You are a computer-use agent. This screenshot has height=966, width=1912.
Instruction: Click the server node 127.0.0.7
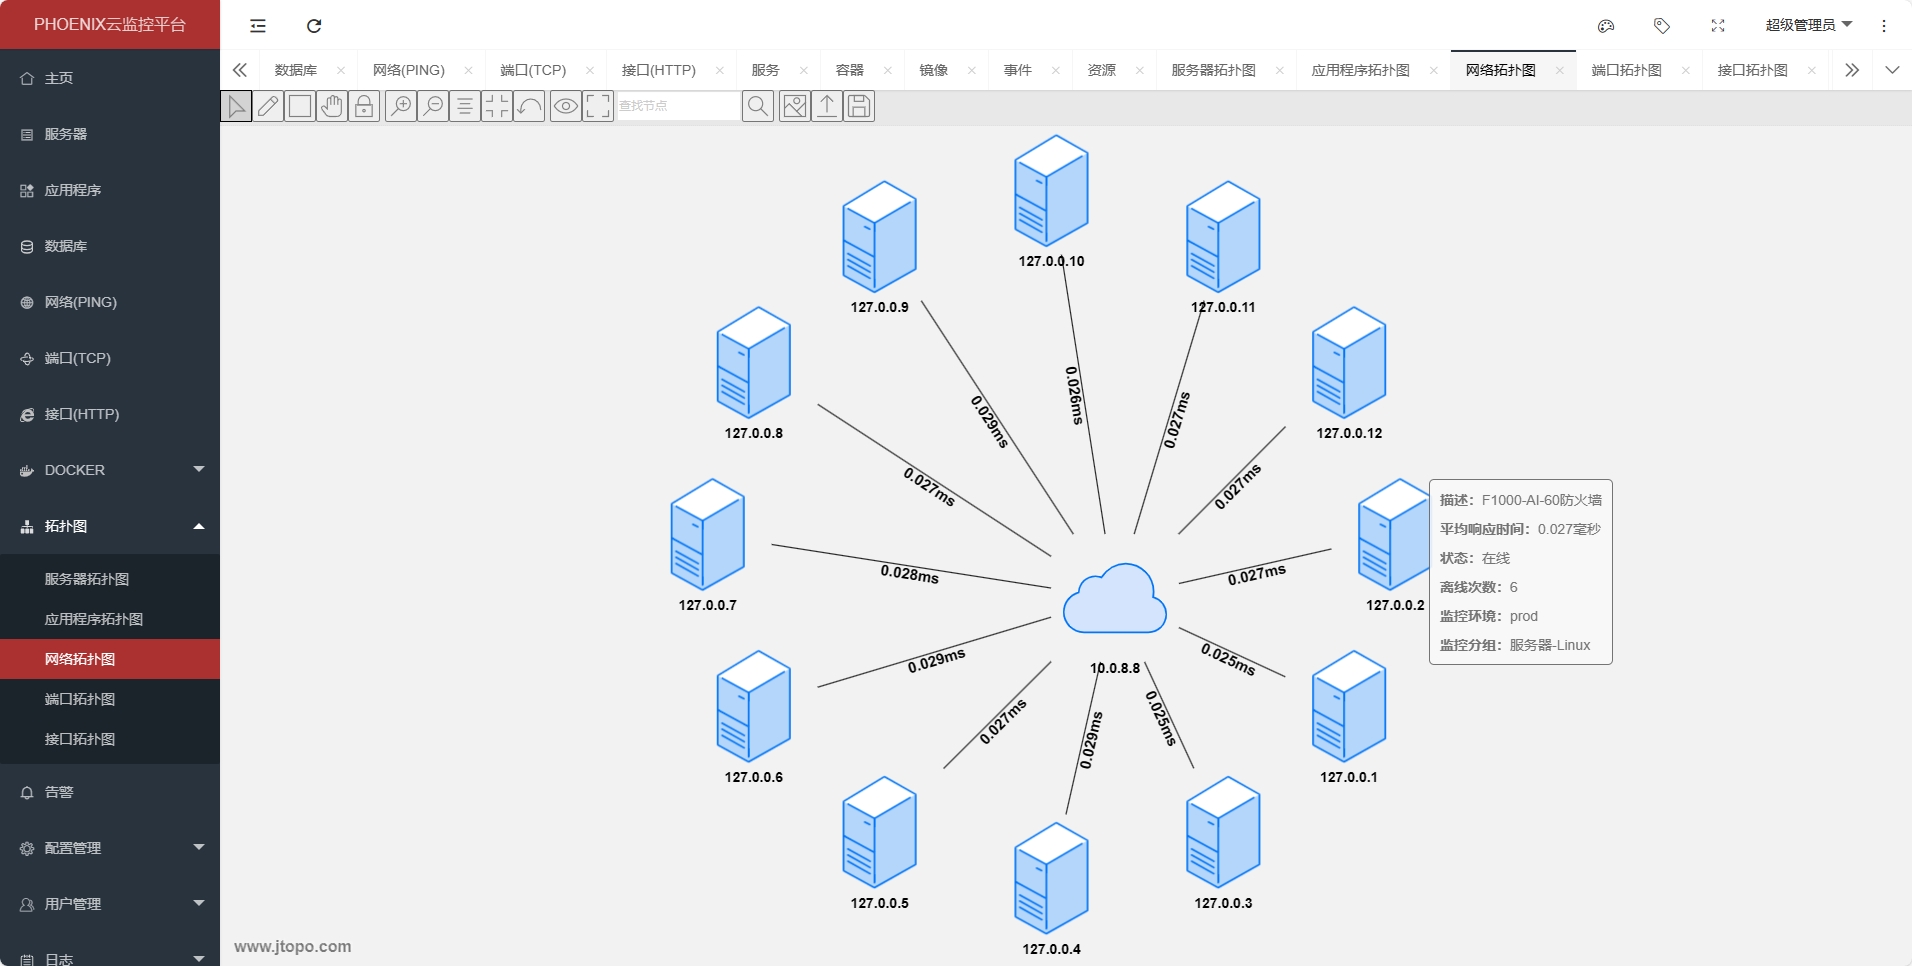[707, 535]
